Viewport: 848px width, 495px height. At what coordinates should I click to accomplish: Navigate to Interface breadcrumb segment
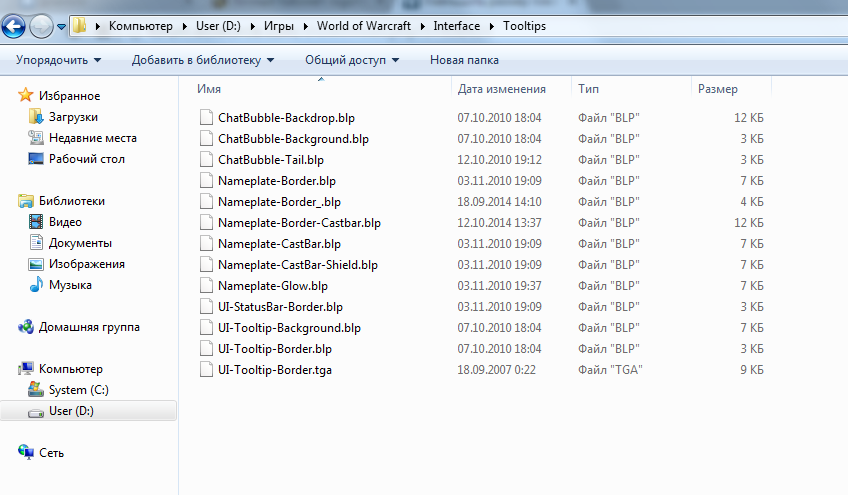pyautogui.click(x=456, y=26)
